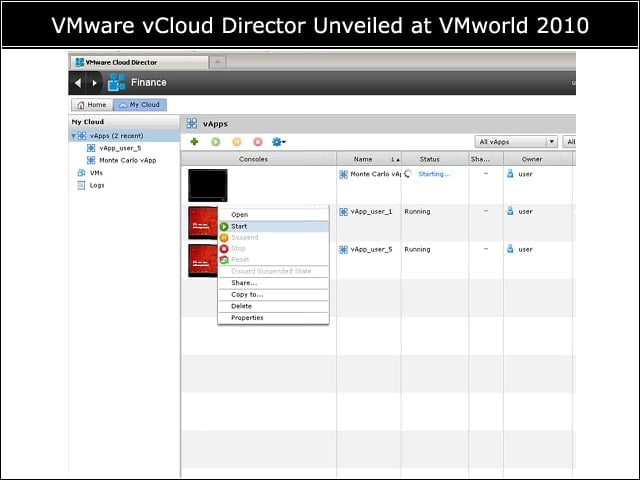
Task: Sort by the Name column header
Action: [x=369, y=159]
